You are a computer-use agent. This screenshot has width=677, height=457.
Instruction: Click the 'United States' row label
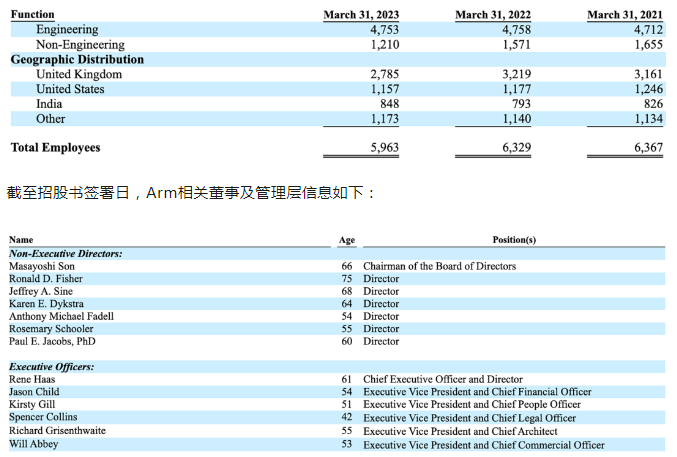pos(70,89)
